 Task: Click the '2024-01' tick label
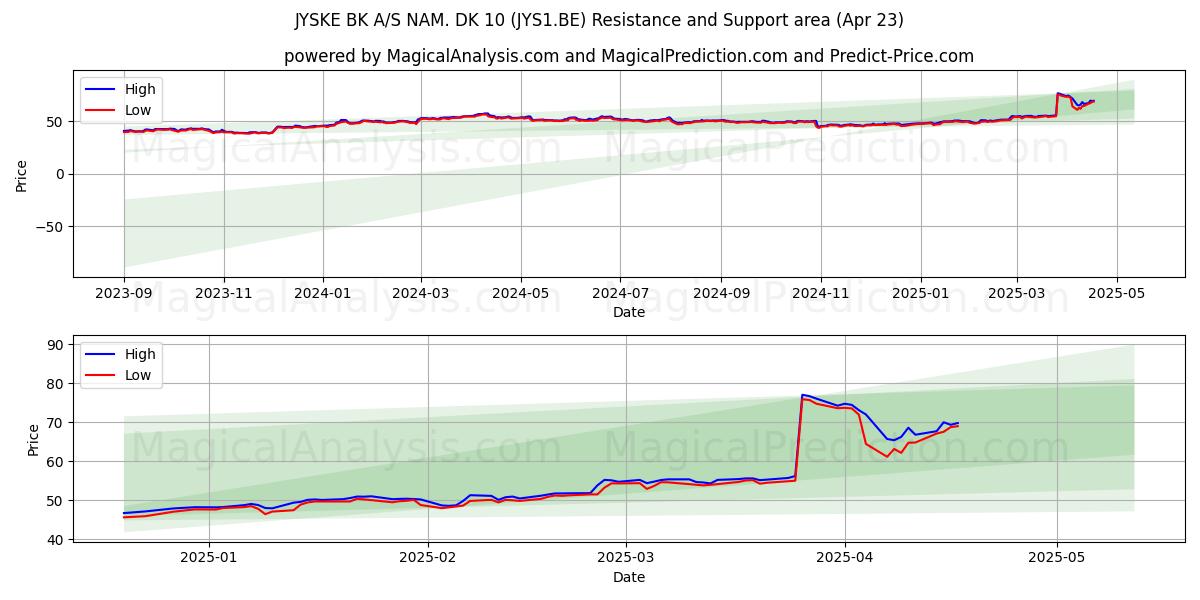pyautogui.click(x=323, y=294)
